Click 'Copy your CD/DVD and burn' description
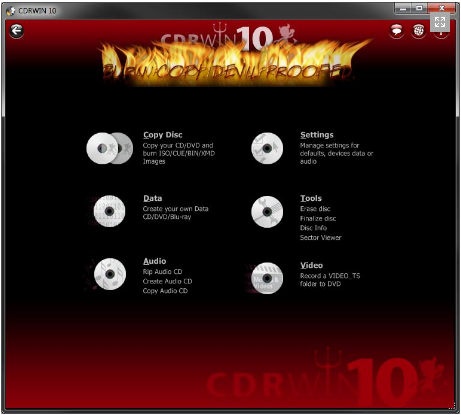The height and width of the screenshot is (415, 461). [x=179, y=153]
